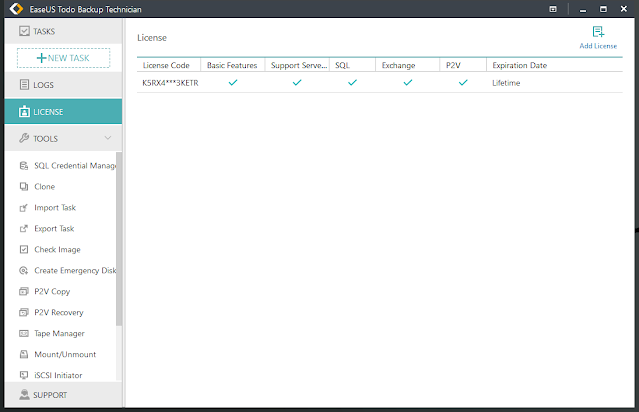The image size is (639, 412).
Task: Choose Import Task
Action: point(55,207)
